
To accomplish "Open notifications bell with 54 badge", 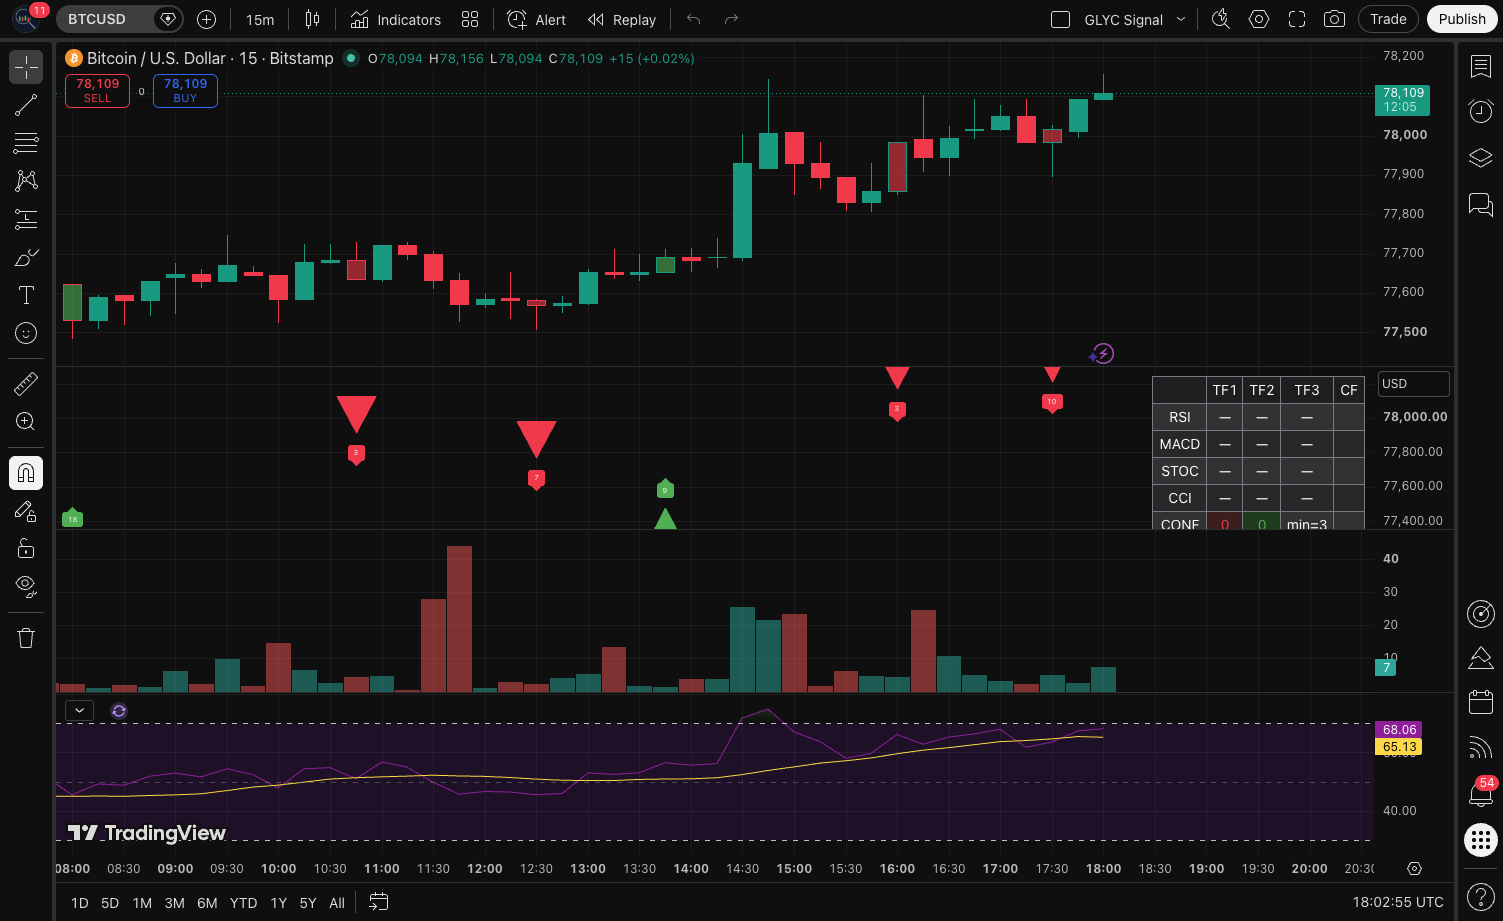I will 1481,793.
